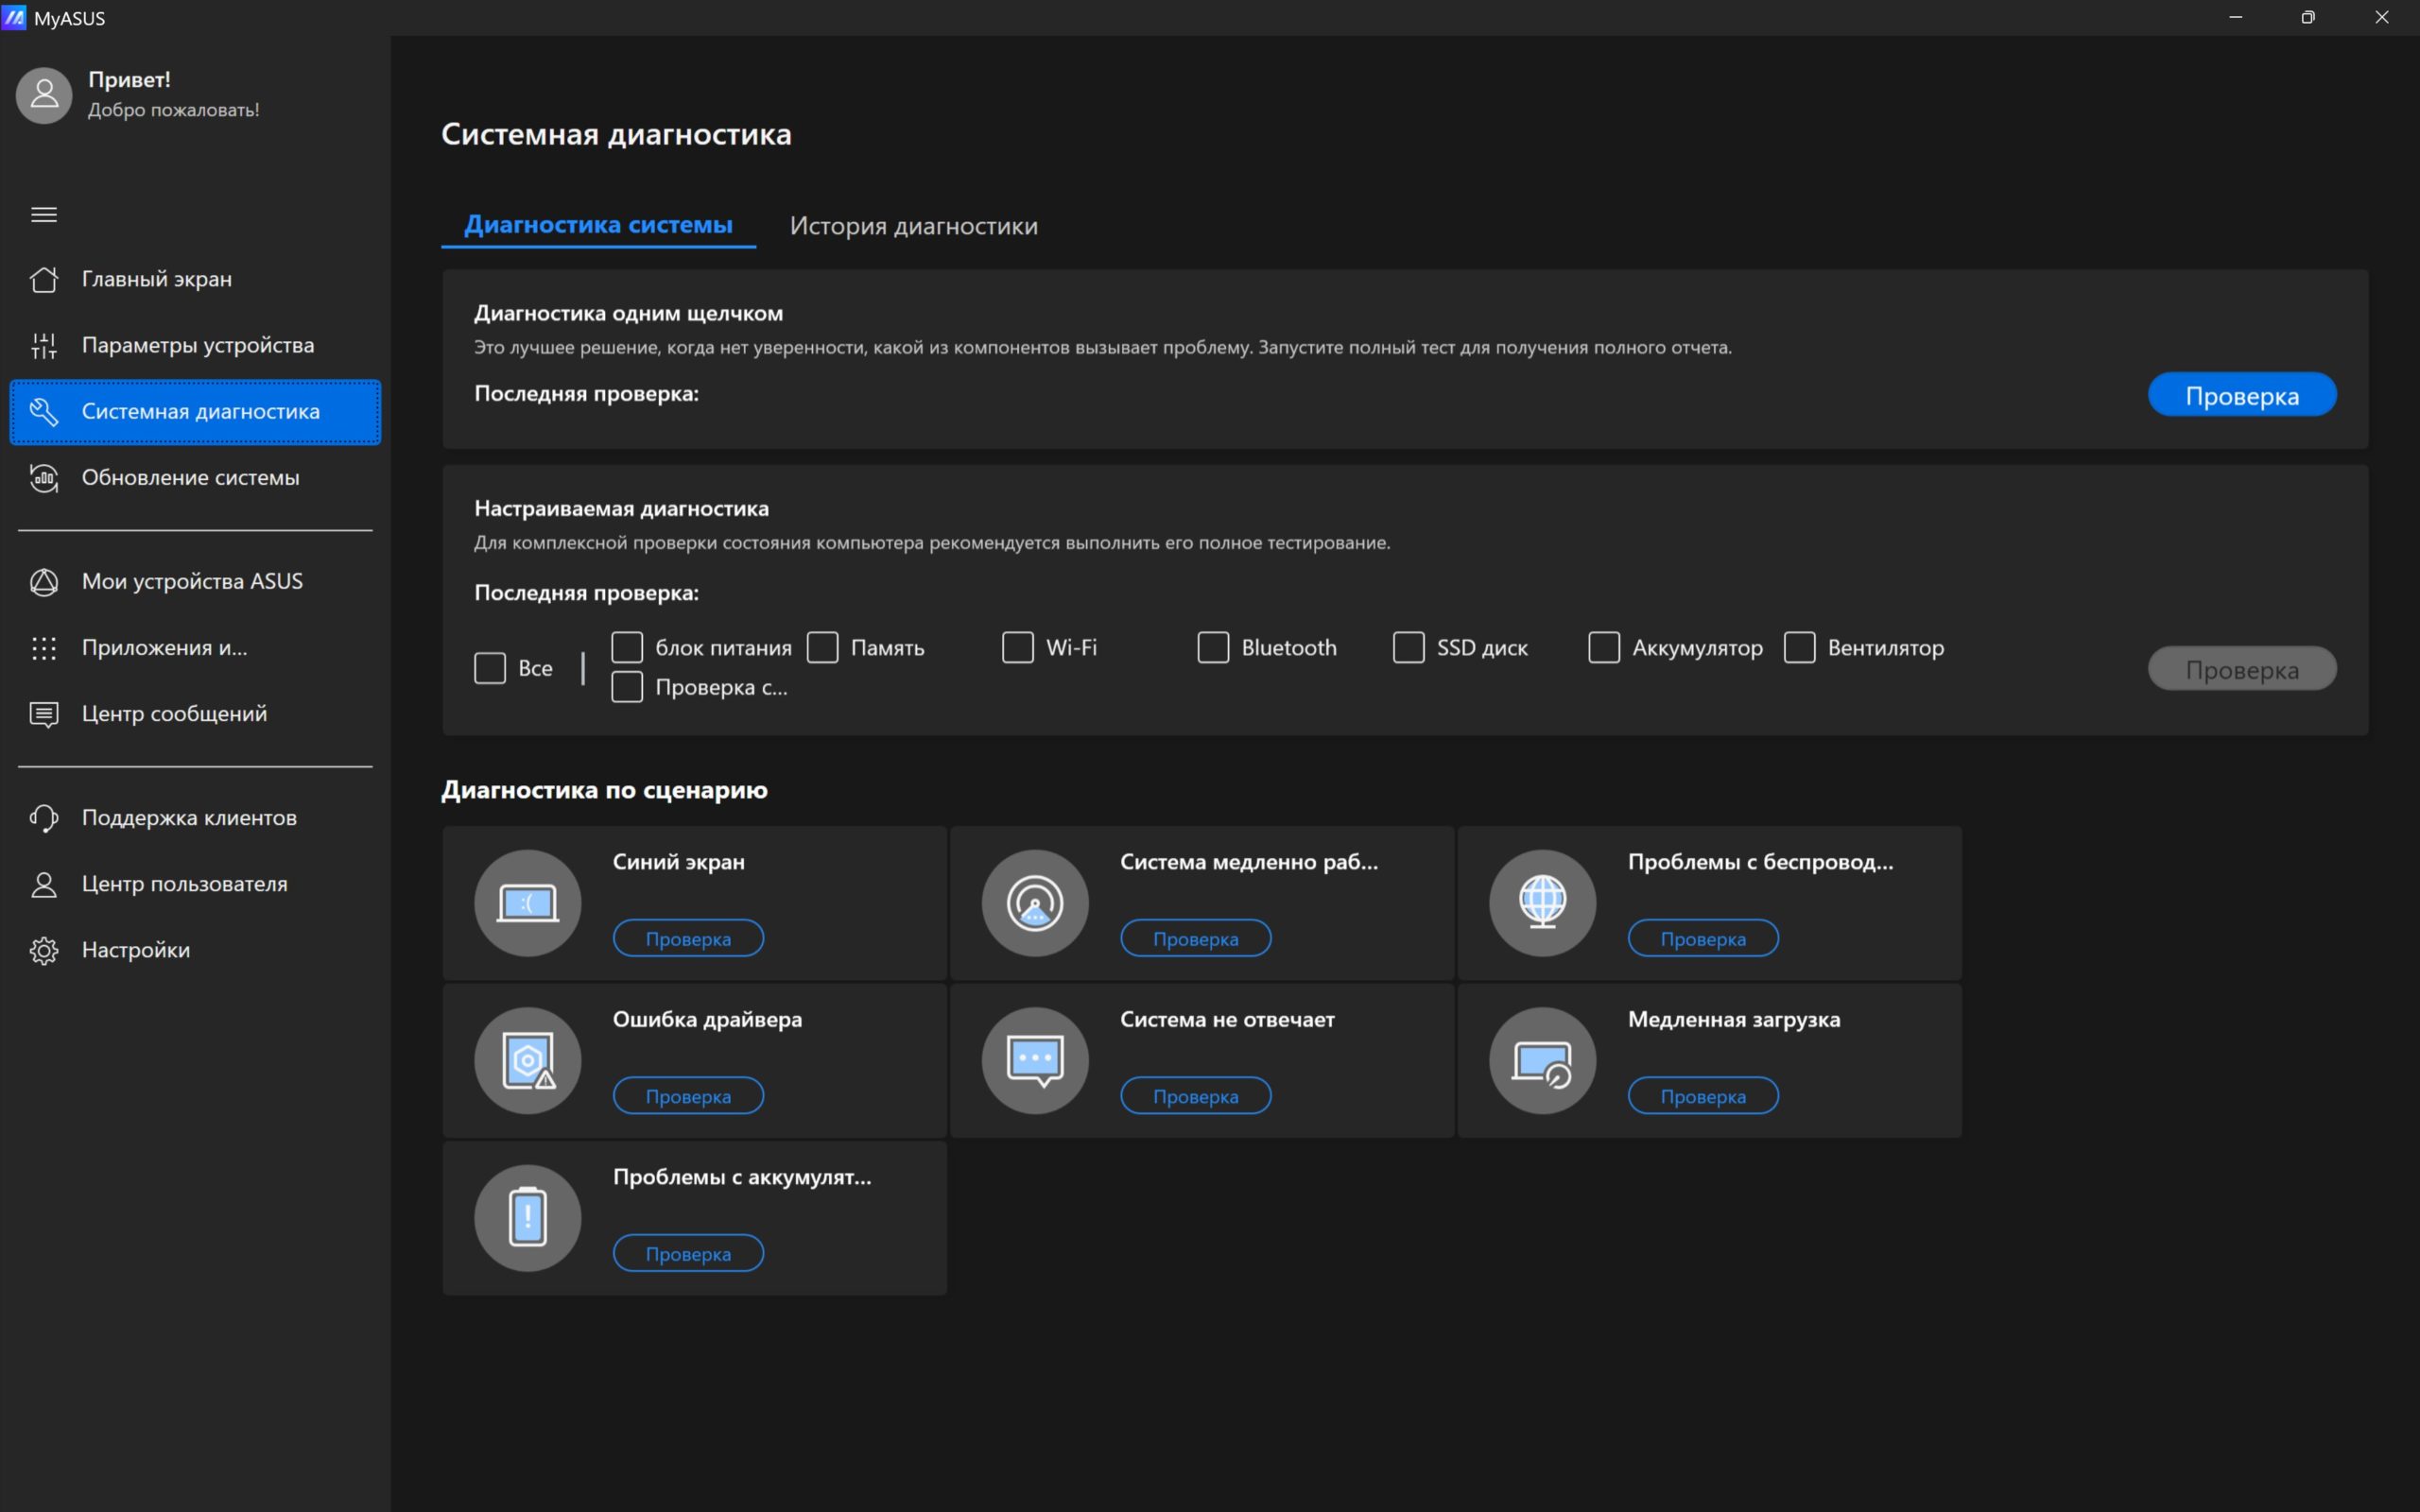2420x1512 pixels.
Task: Select Мои устройства ASUS icon
Action: (44, 581)
